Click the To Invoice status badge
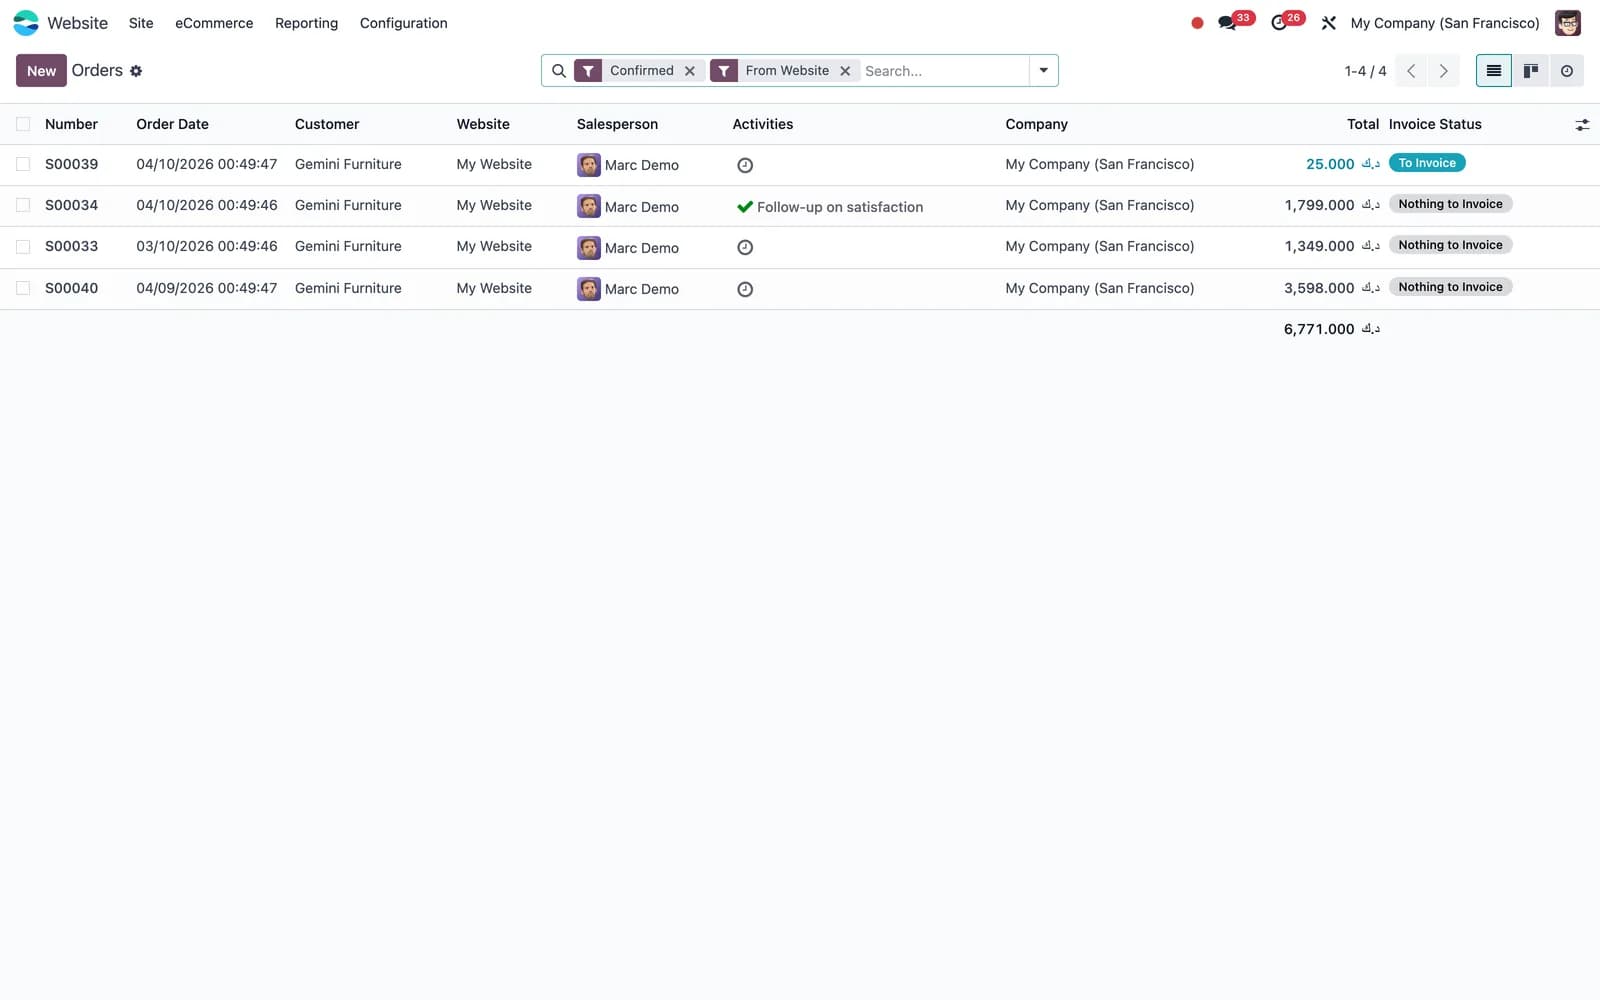1600x1000 pixels. tap(1427, 163)
